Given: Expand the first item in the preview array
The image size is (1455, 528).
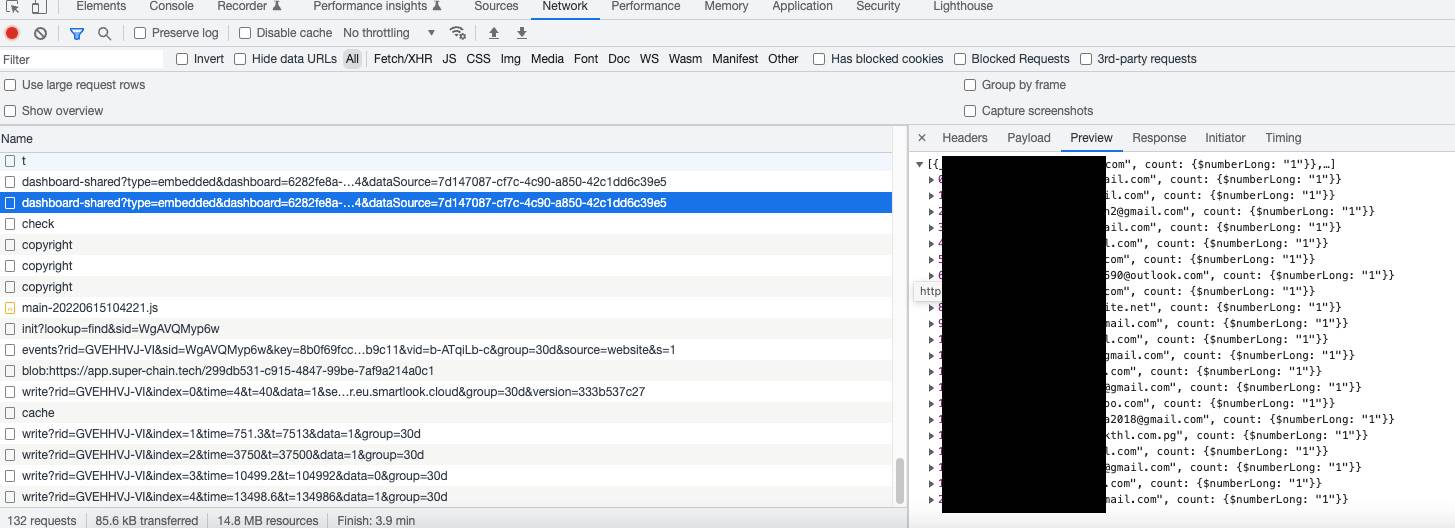Looking at the screenshot, I should coord(932,180).
